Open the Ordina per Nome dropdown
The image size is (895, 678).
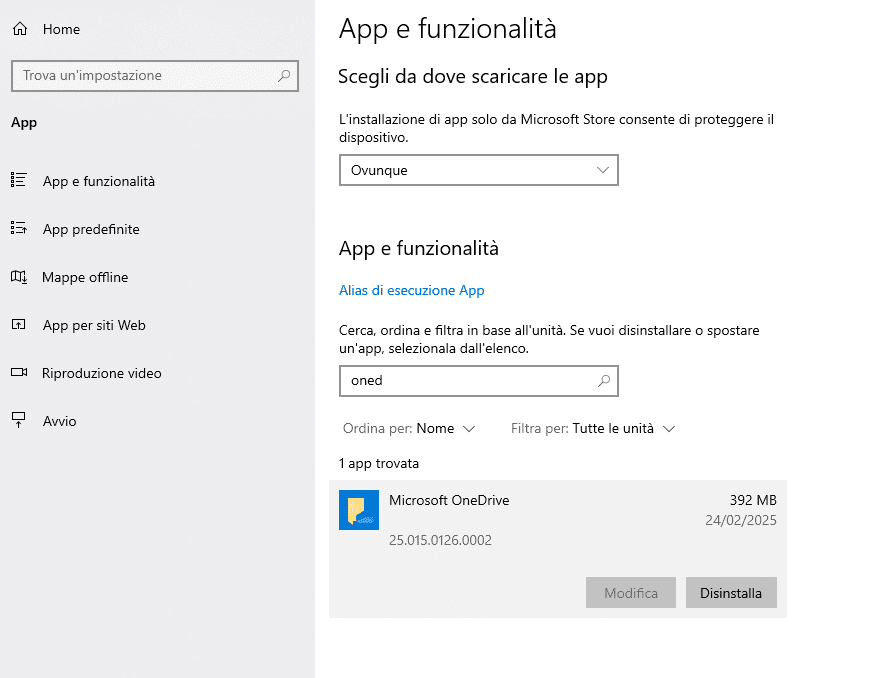(x=445, y=428)
